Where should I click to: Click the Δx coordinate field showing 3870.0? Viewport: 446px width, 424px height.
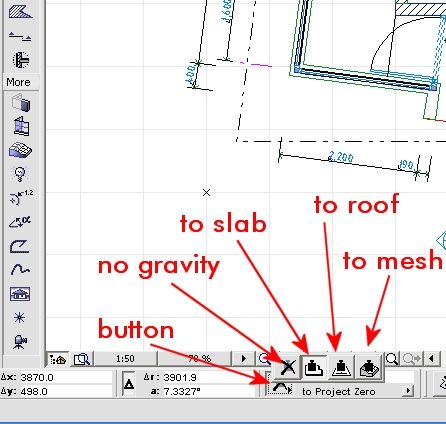(x=66, y=377)
